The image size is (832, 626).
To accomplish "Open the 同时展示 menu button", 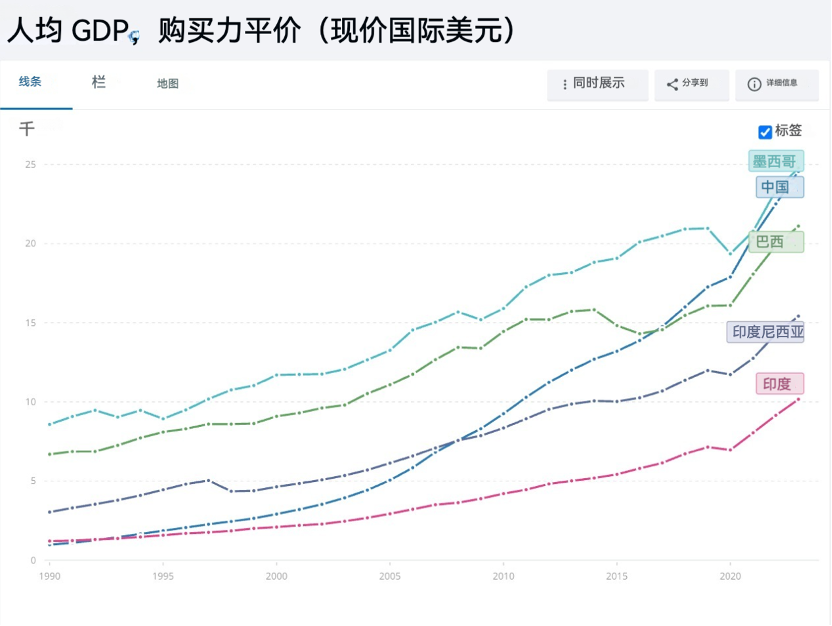I will click(x=597, y=84).
